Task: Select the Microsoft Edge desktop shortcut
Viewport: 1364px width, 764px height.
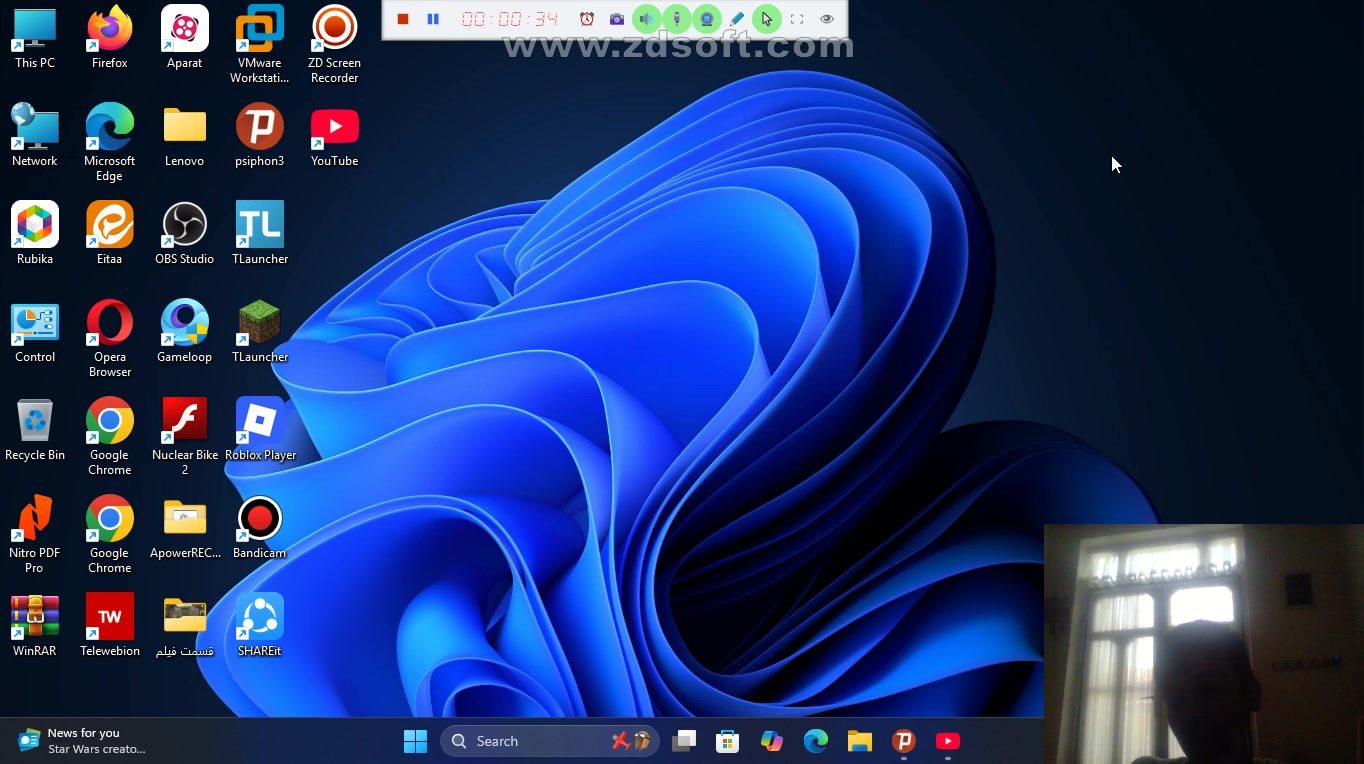Action: click(x=110, y=143)
